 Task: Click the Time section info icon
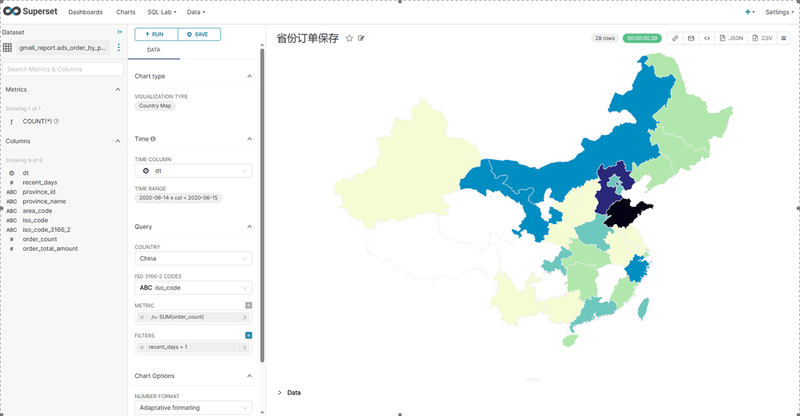click(x=153, y=139)
